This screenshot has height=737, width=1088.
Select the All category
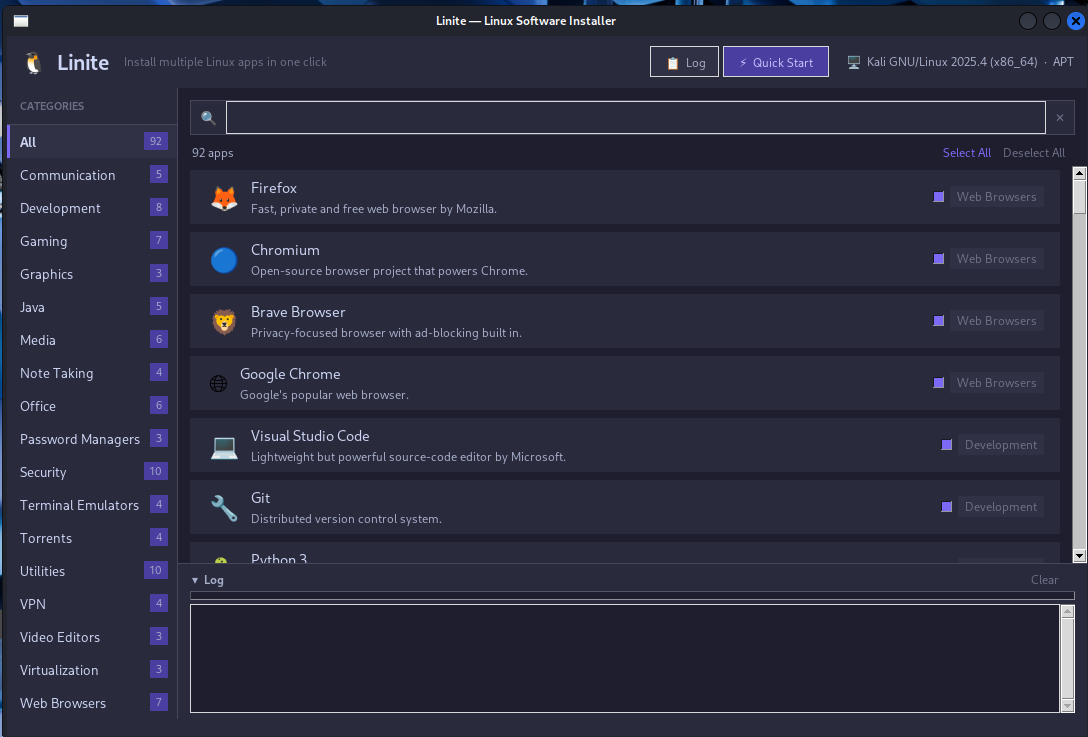[90, 142]
